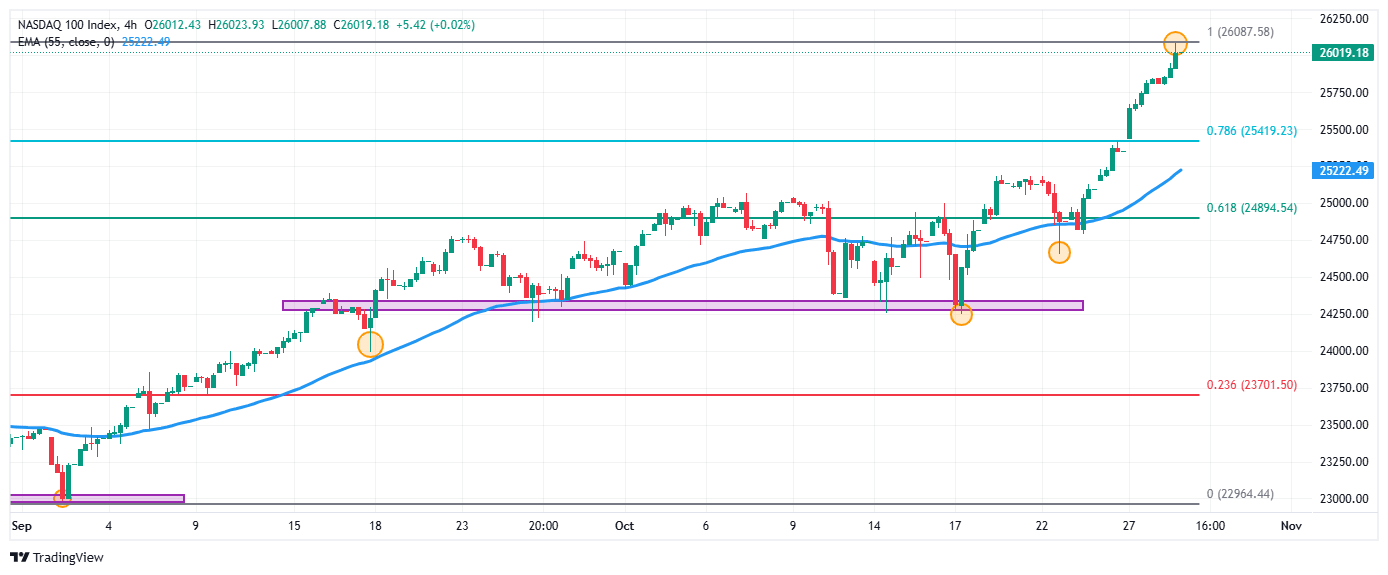Image resolution: width=1388 pixels, height=575 pixels.
Task: Click the blue EMA value label 25222.49
Action: [x=1343, y=171]
